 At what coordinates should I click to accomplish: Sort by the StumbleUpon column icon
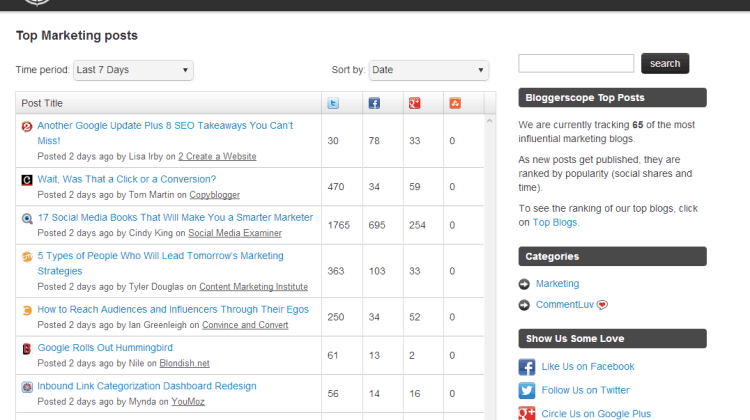(455, 103)
